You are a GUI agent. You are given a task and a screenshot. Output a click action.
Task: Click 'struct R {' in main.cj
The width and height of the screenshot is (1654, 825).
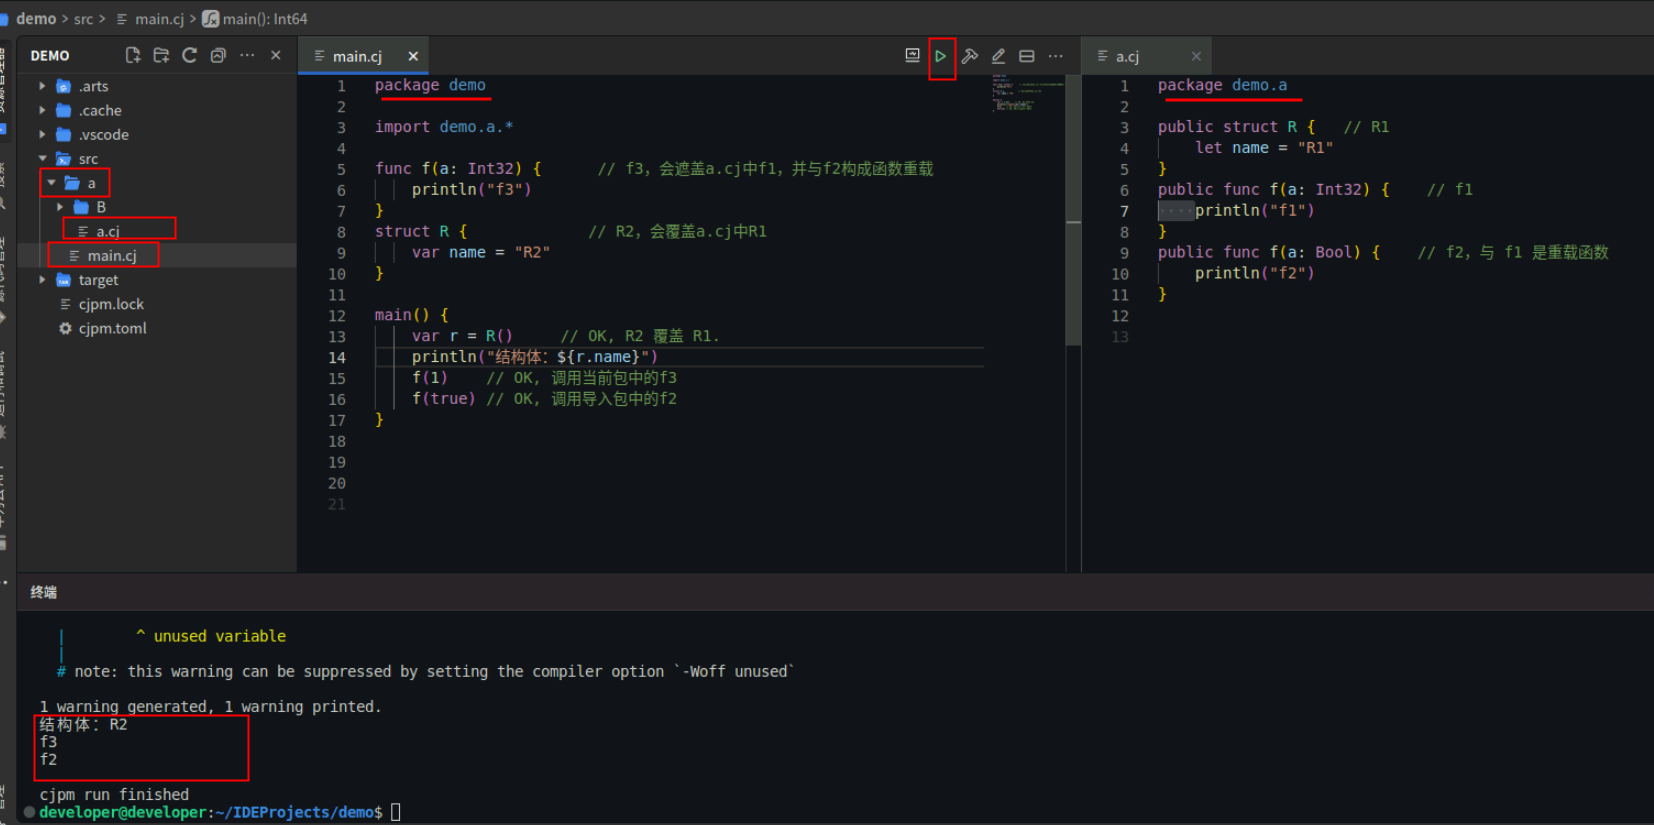tap(421, 231)
